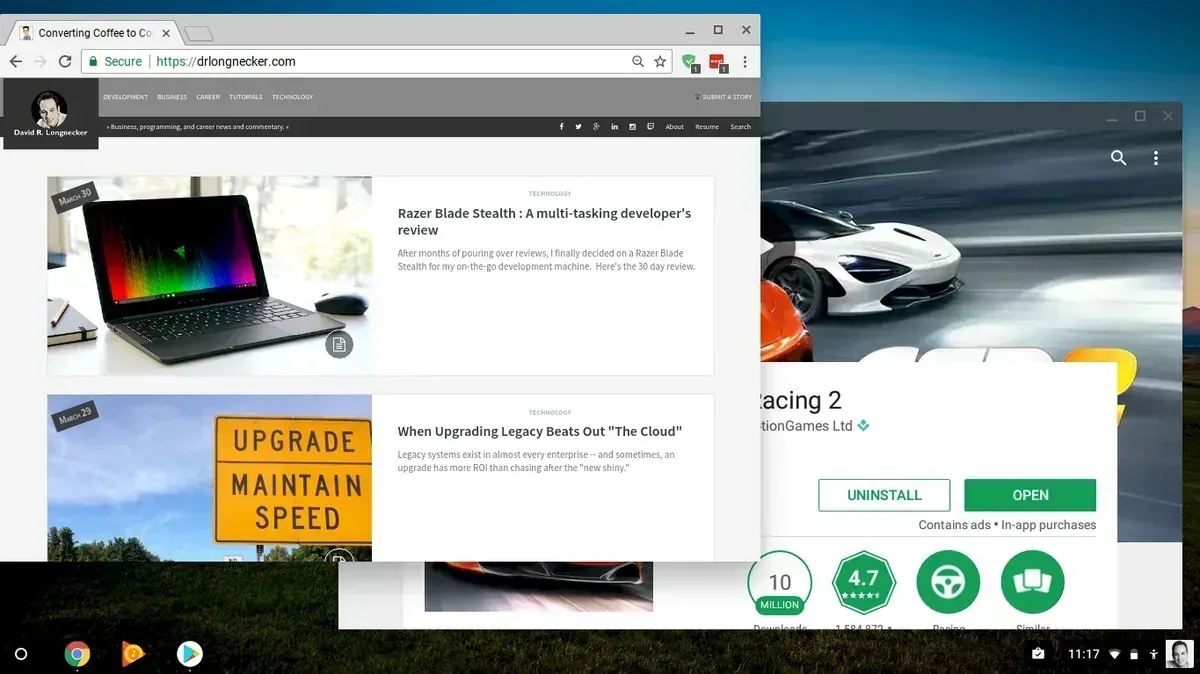Open the Wi-Fi status icon in tray
Image resolution: width=1200 pixels, height=674 pixels.
click(1115, 655)
